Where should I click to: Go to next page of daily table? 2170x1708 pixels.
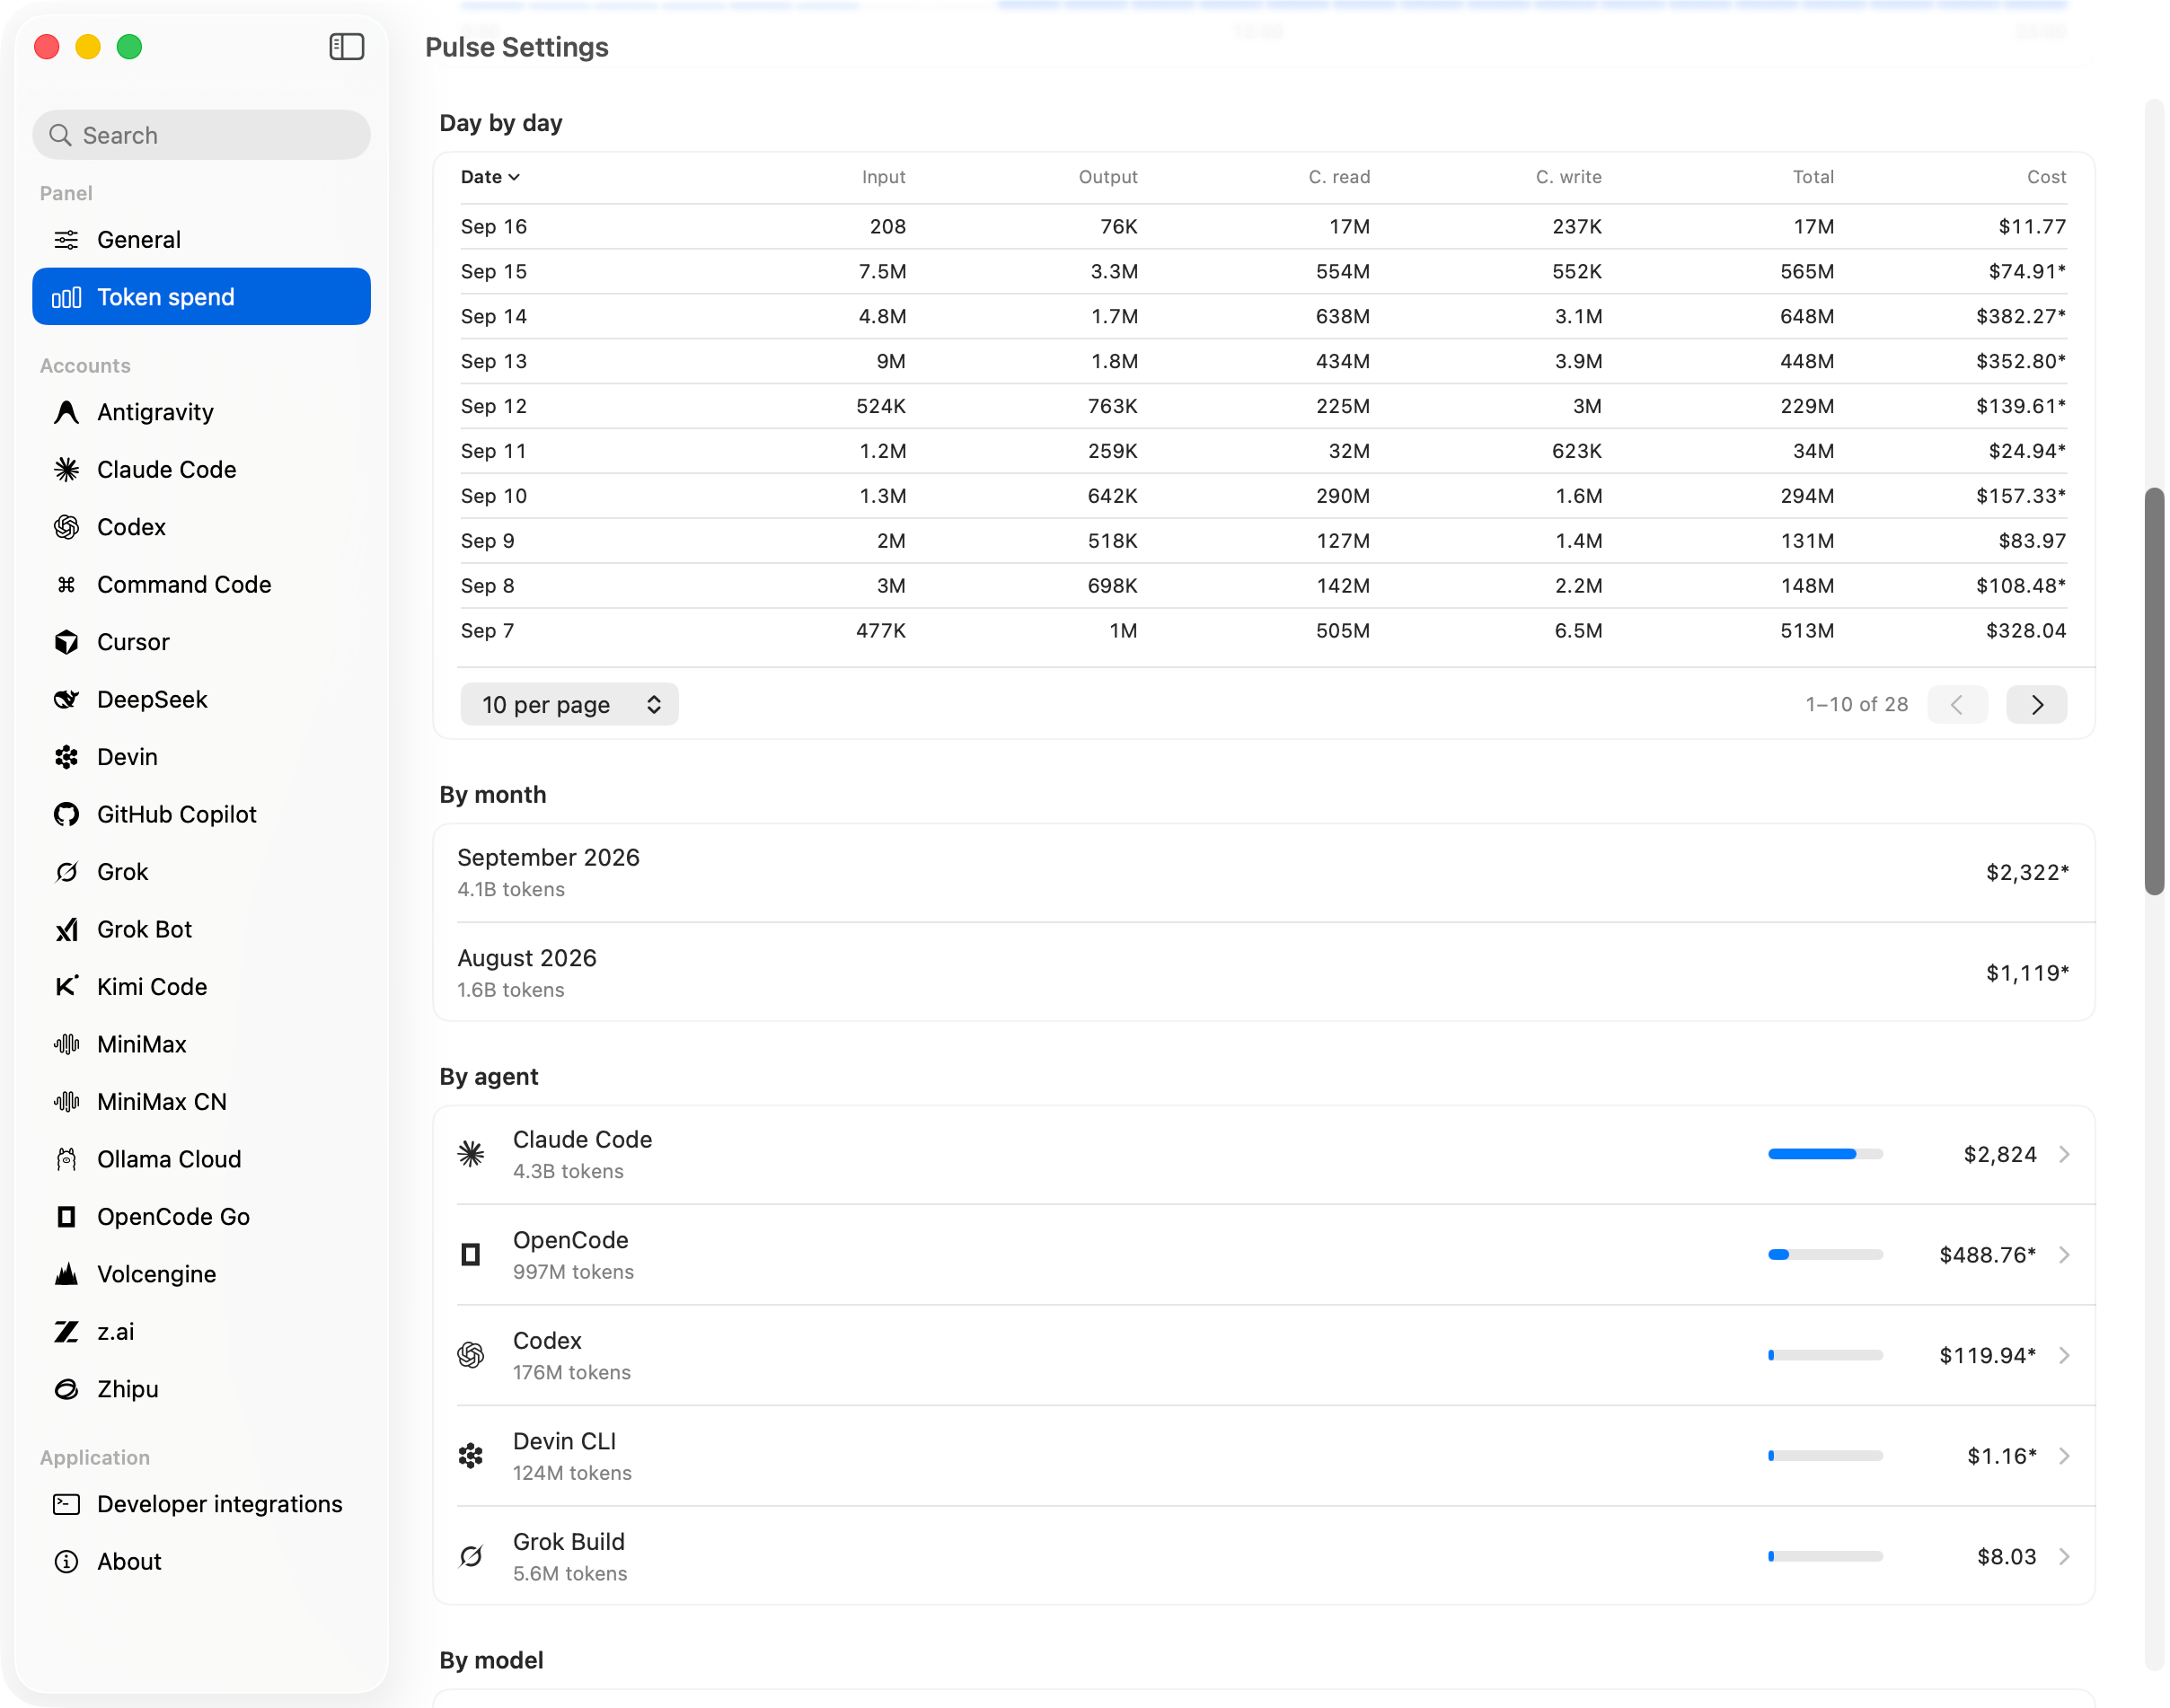point(2037,705)
